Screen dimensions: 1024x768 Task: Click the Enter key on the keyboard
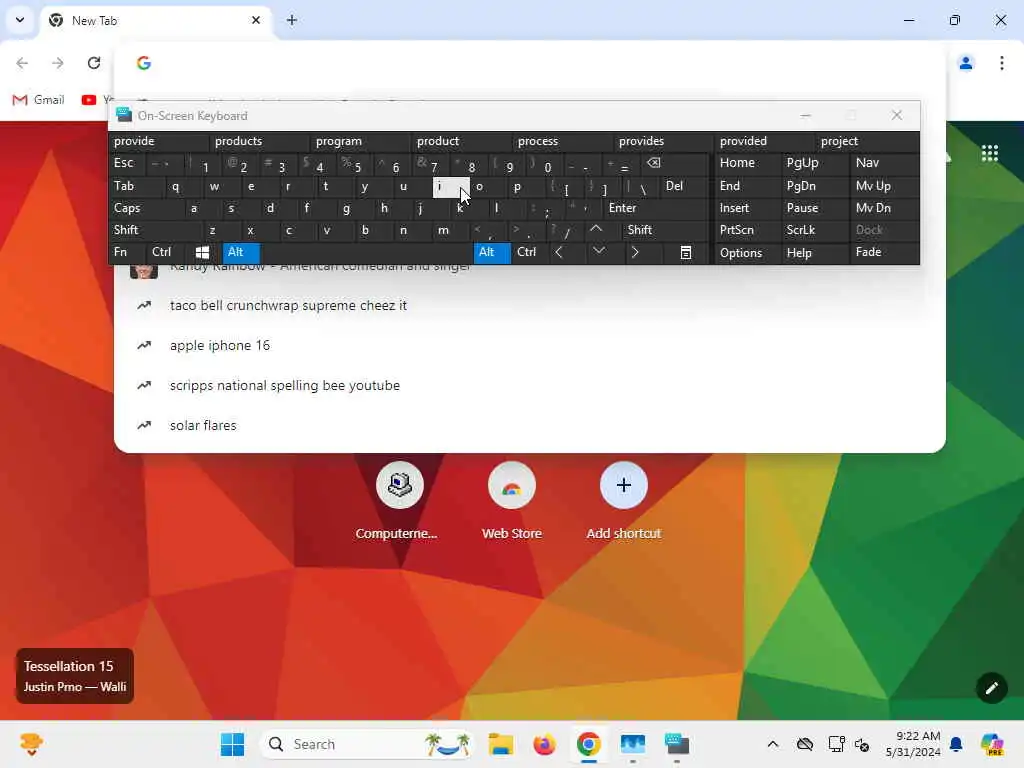click(x=656, y=208)
